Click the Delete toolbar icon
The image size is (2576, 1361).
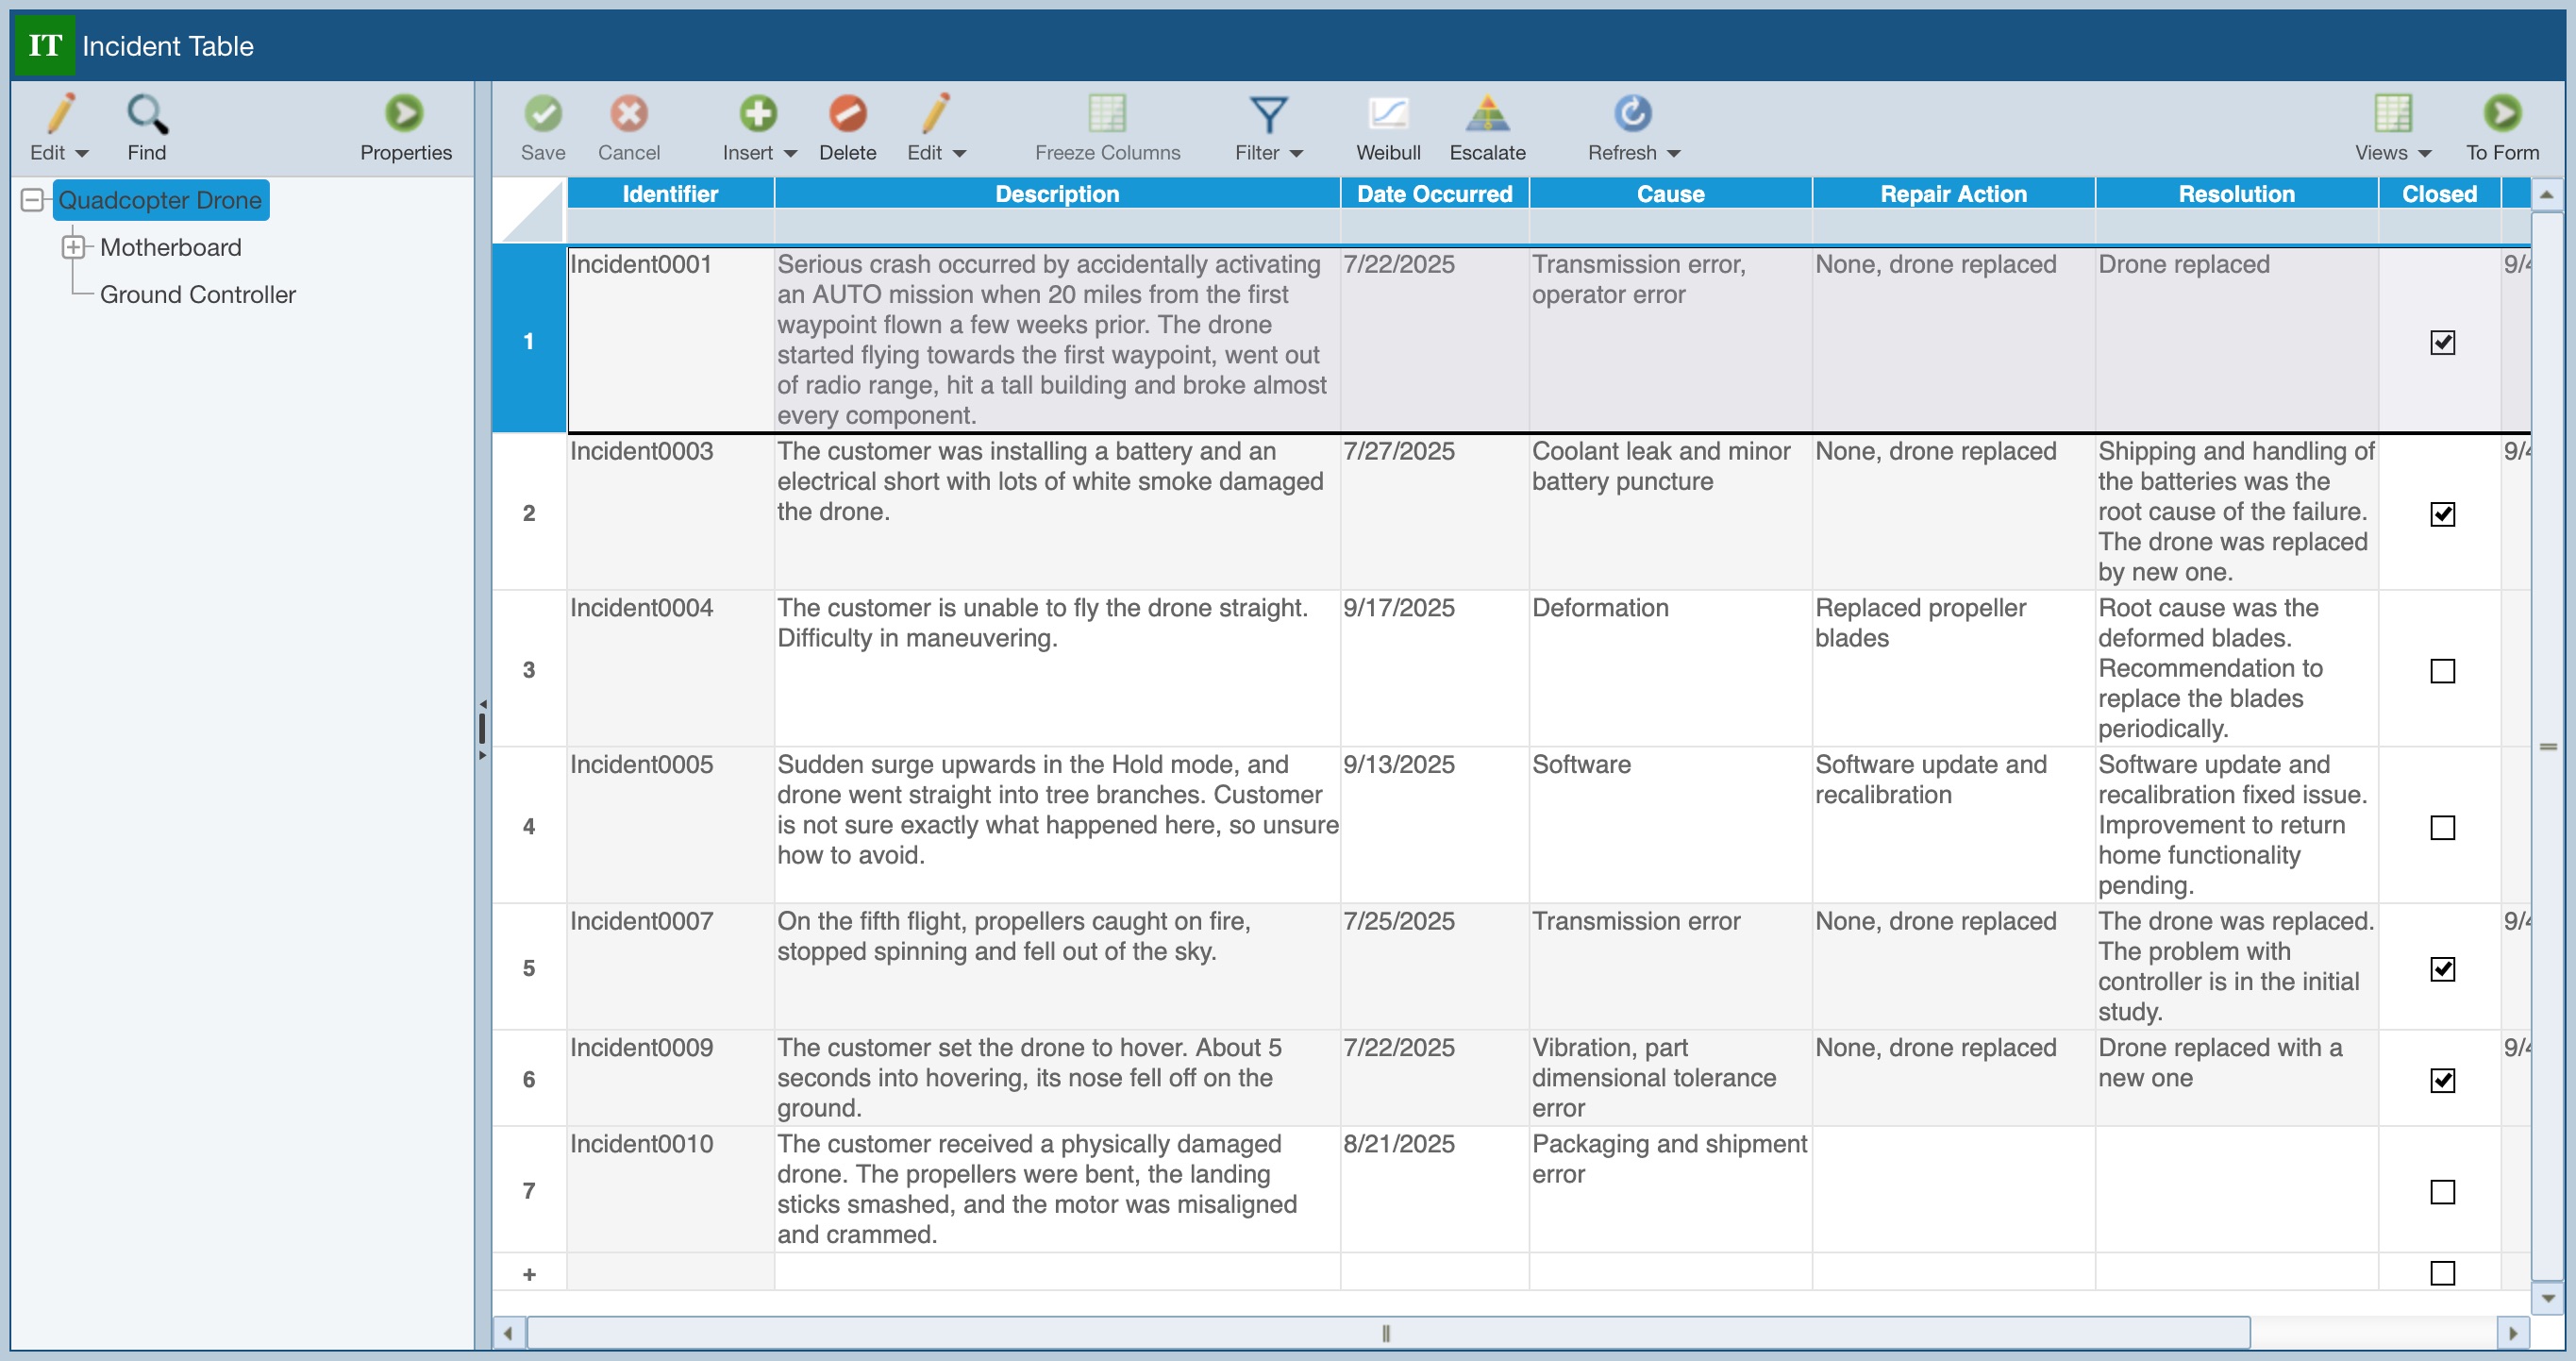[x=846, y=115]
